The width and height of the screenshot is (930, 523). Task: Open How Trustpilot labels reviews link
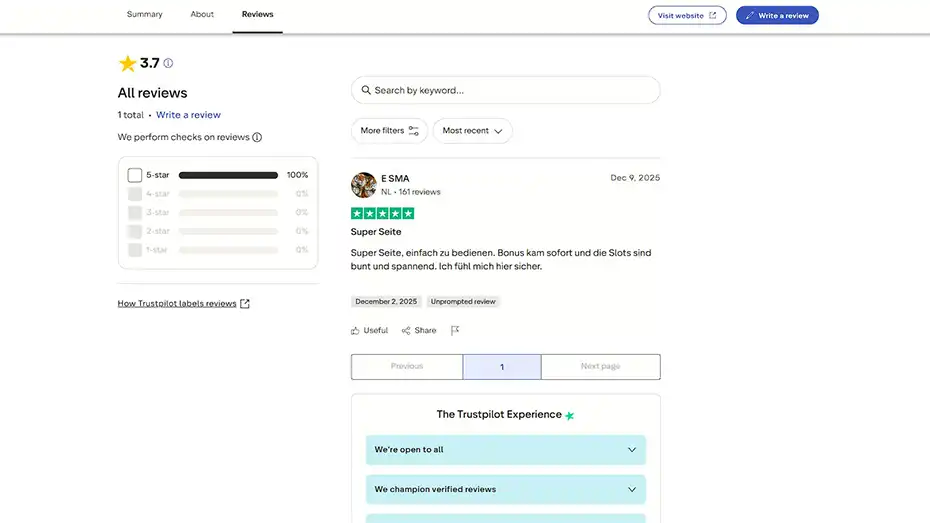[177, 304]
